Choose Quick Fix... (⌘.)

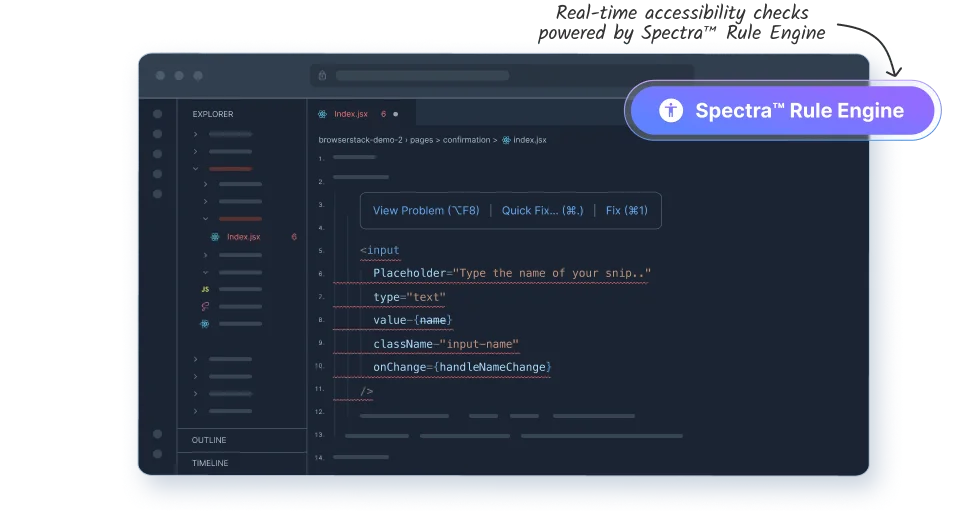tap(542, 211)
